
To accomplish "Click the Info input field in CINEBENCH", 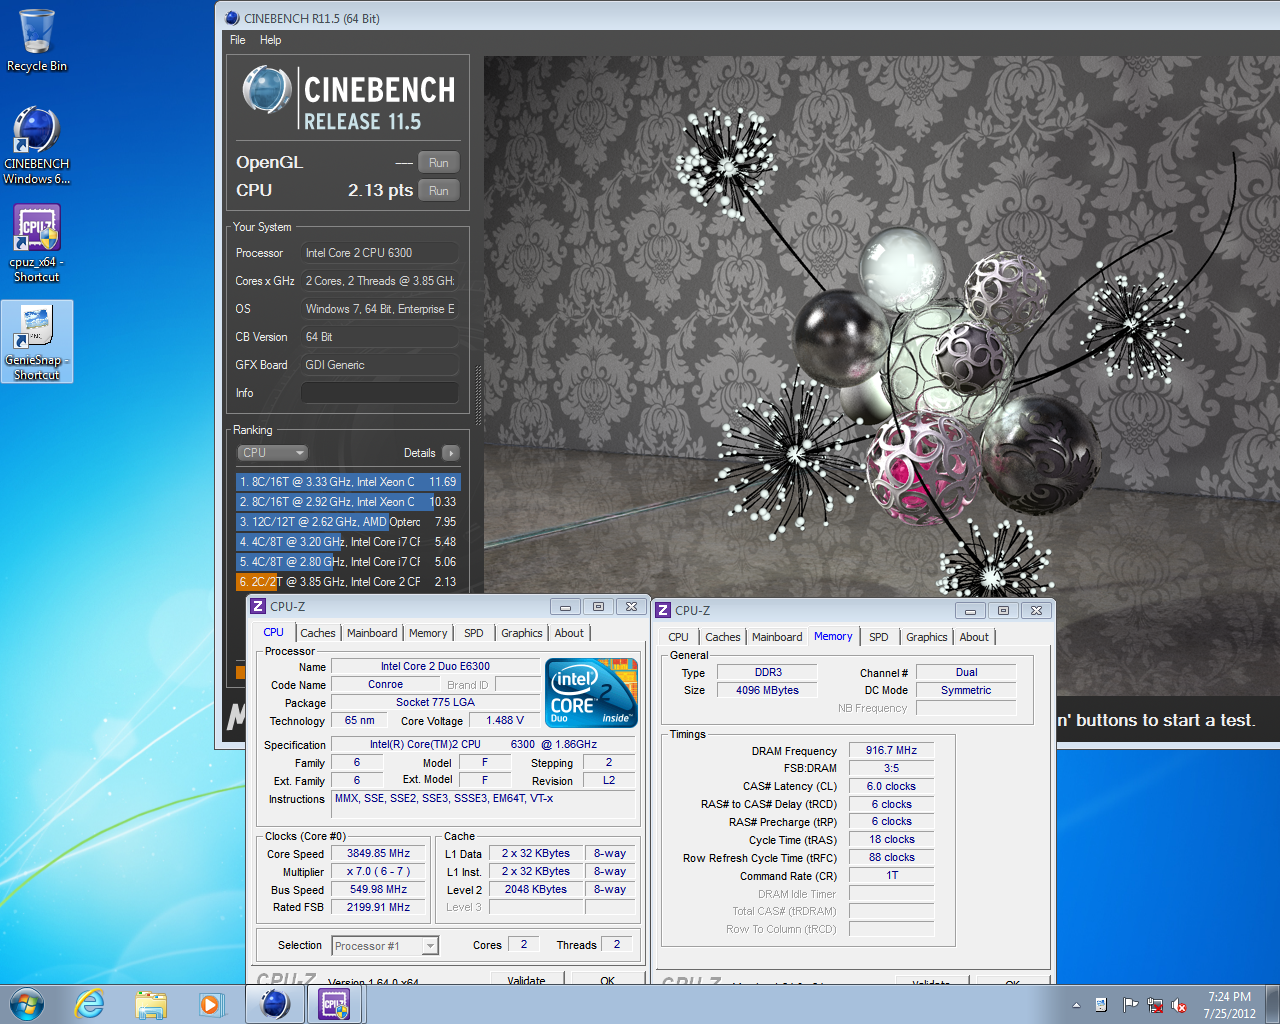I will [x=380, y=393].
